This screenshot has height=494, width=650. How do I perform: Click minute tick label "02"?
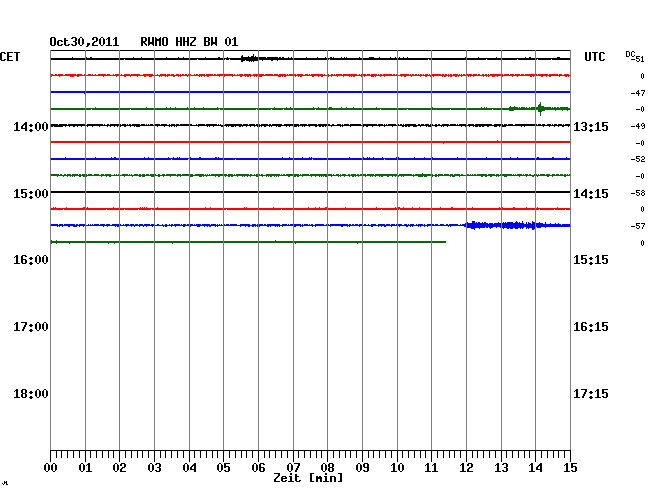click(x=119, y=468)
